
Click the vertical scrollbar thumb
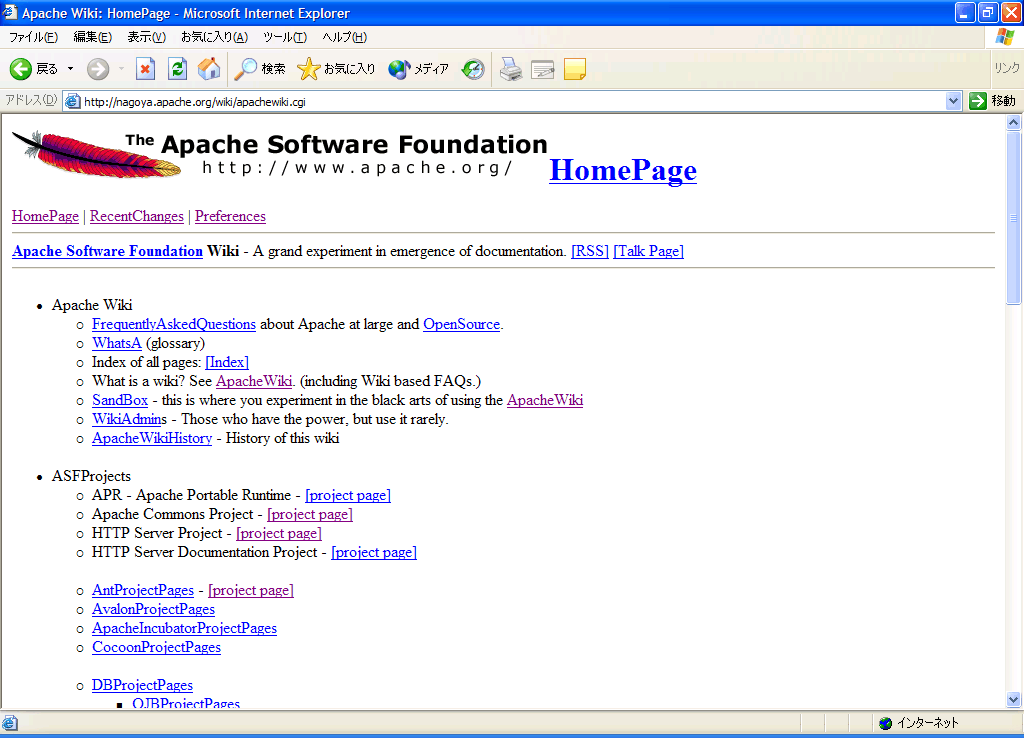pyautogui.click(x=1013, y=217)
